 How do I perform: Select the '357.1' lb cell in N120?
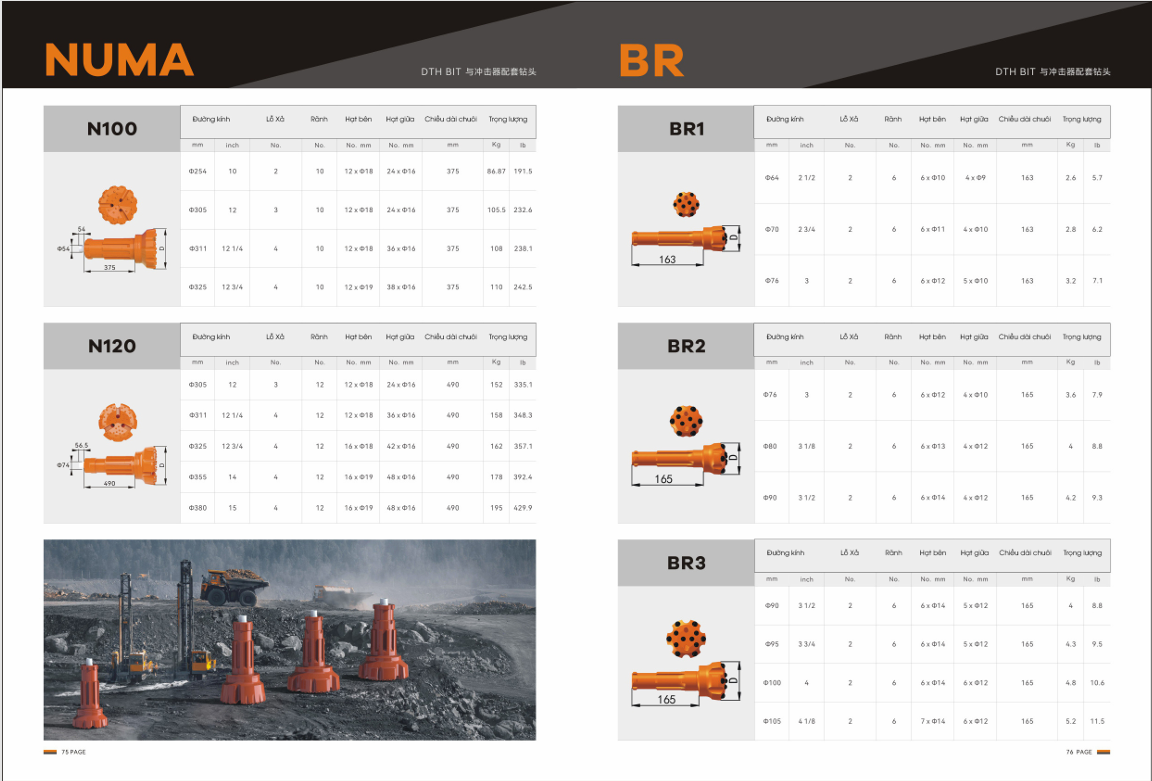pyautogui.click(x=523, y=446)
